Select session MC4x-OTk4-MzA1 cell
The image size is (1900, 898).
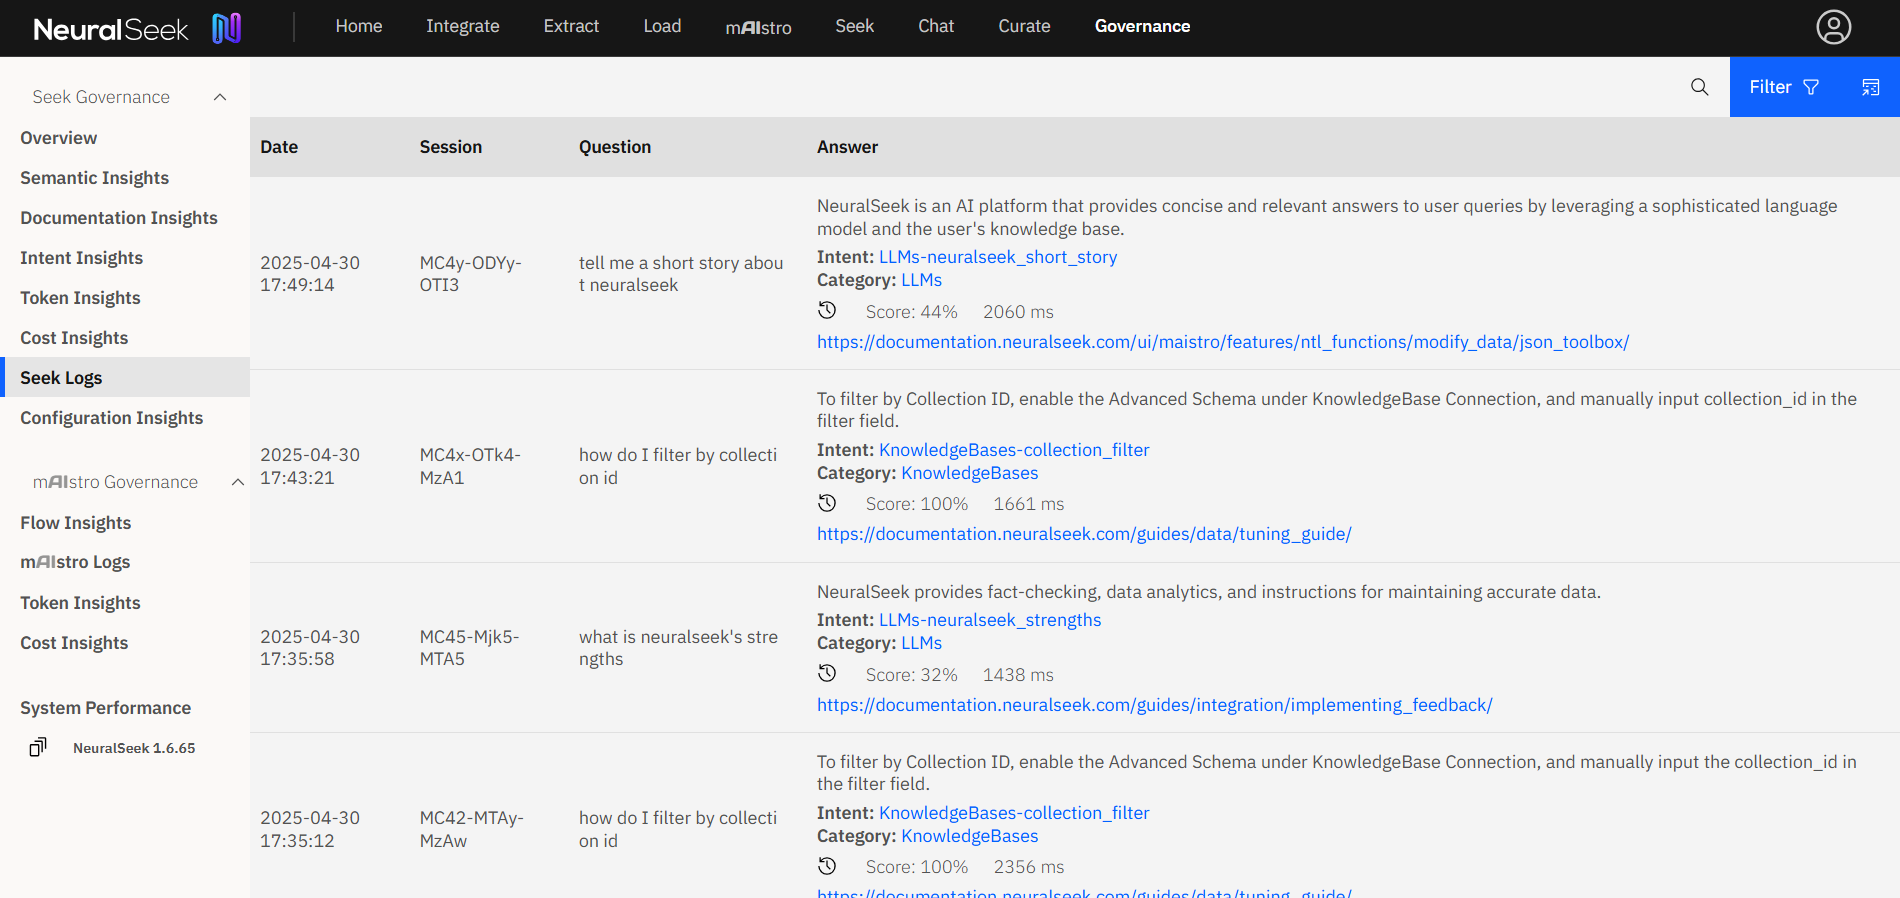(470, 466)
